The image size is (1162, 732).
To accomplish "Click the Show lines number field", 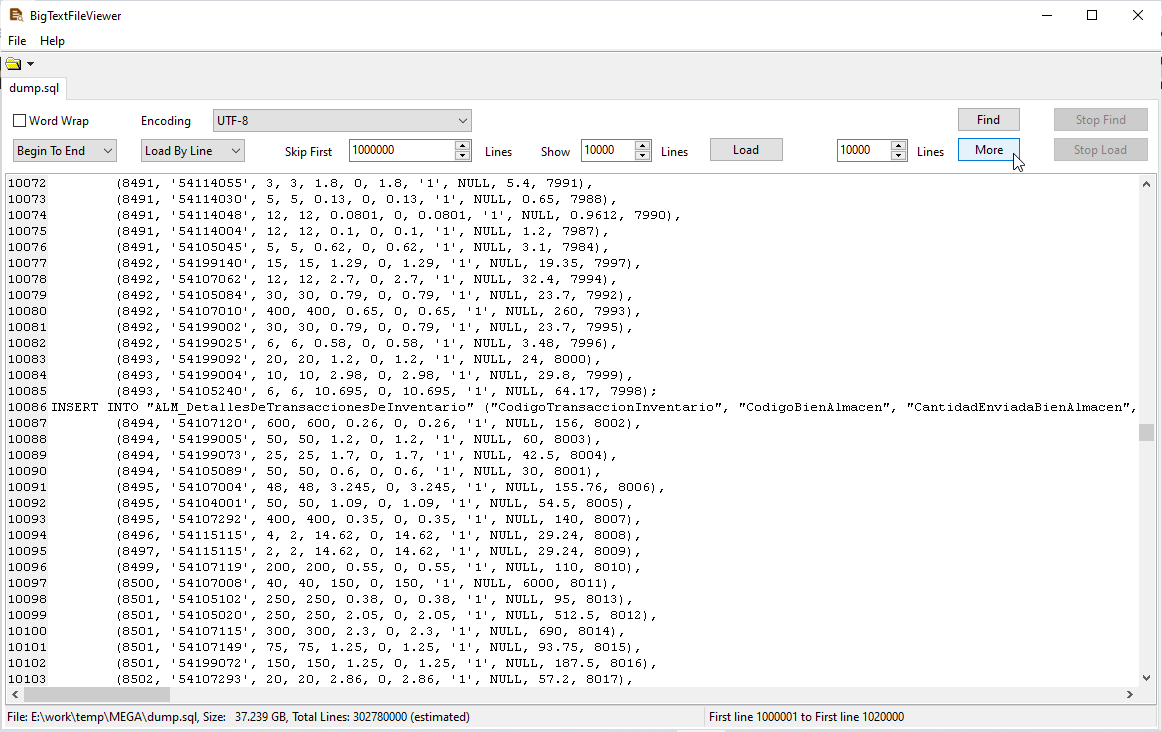I will (x=606, y=150).
